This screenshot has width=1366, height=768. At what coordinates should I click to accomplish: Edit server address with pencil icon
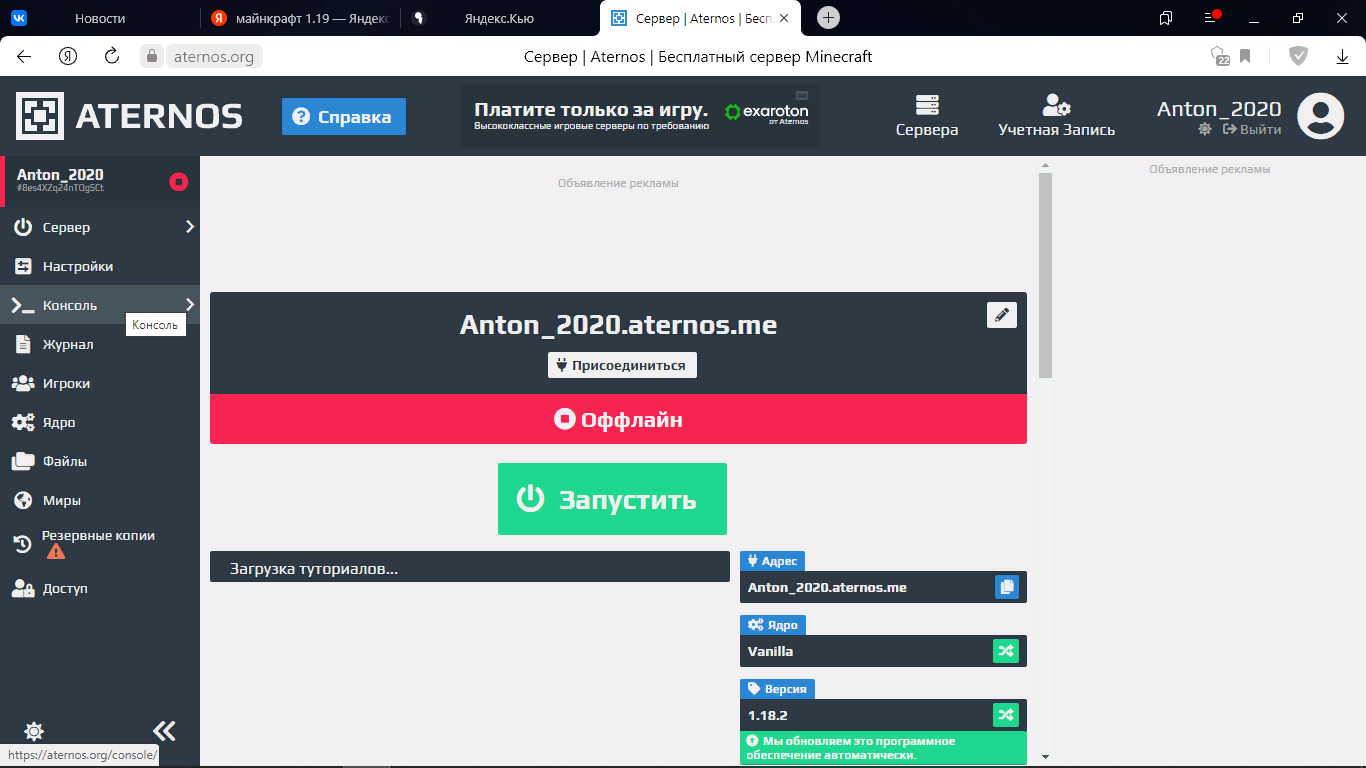pos(1002,315)
